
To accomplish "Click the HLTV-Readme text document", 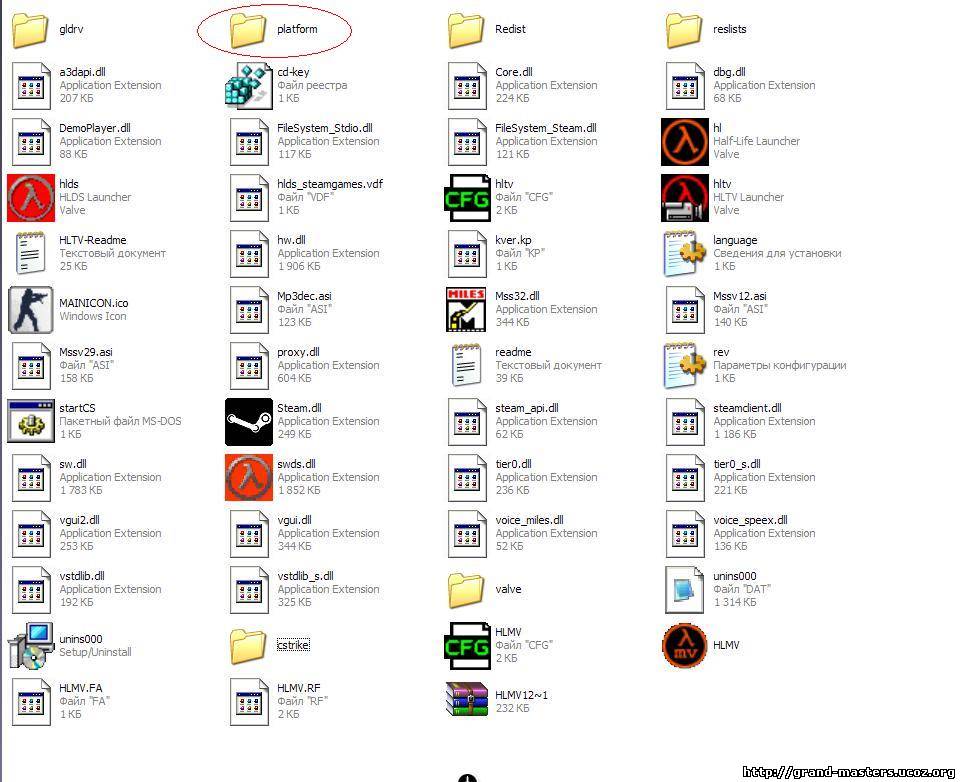I will click(x=31, y=253).
